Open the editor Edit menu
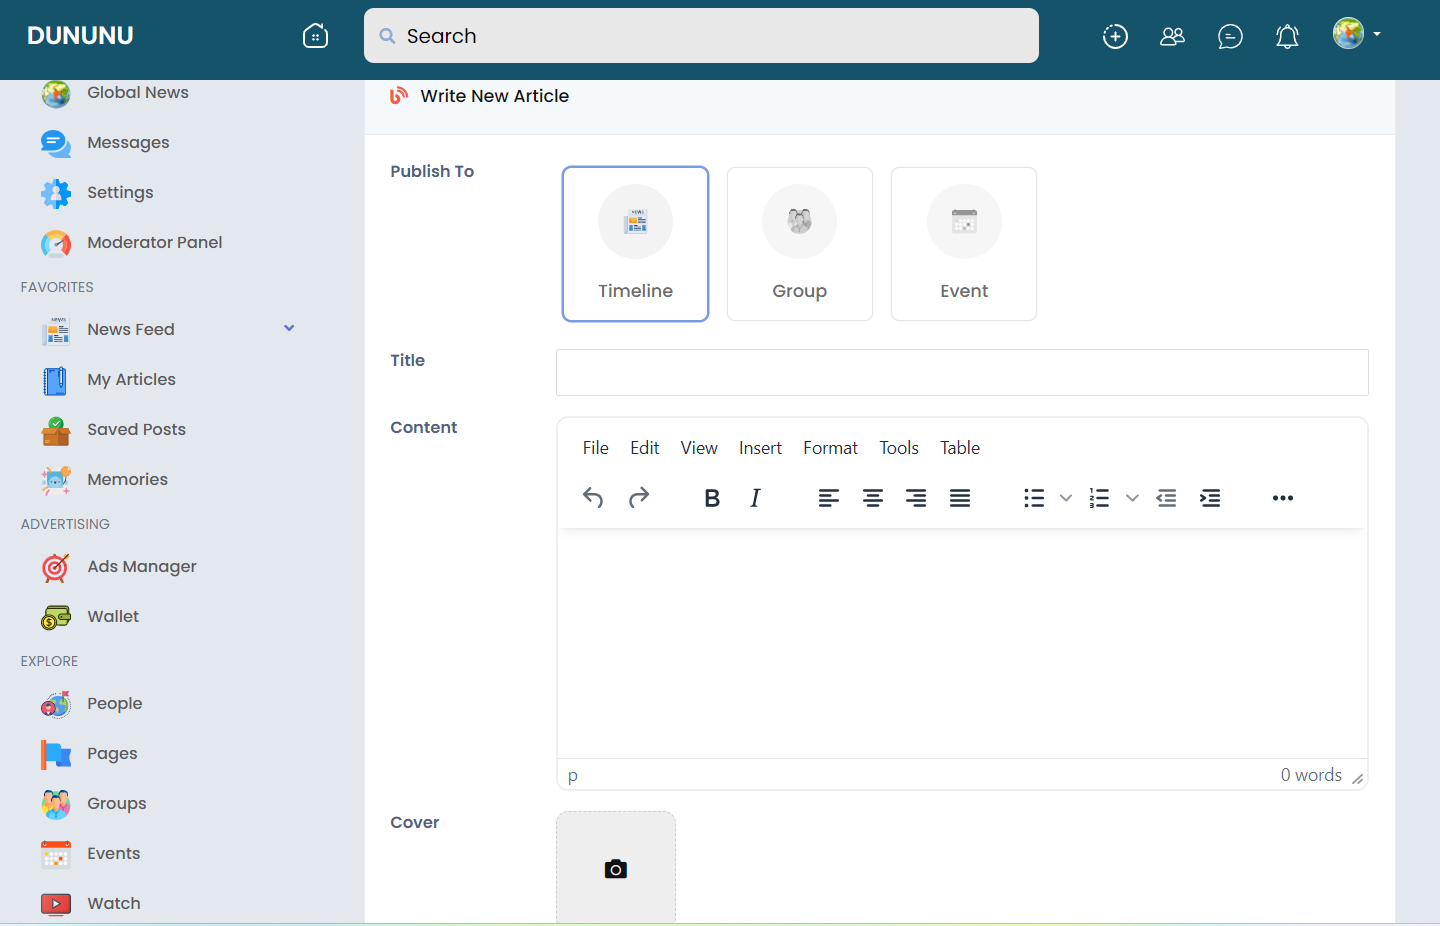Image resolution: width=1440 pixels, height=926 pixels. [644, 448]
